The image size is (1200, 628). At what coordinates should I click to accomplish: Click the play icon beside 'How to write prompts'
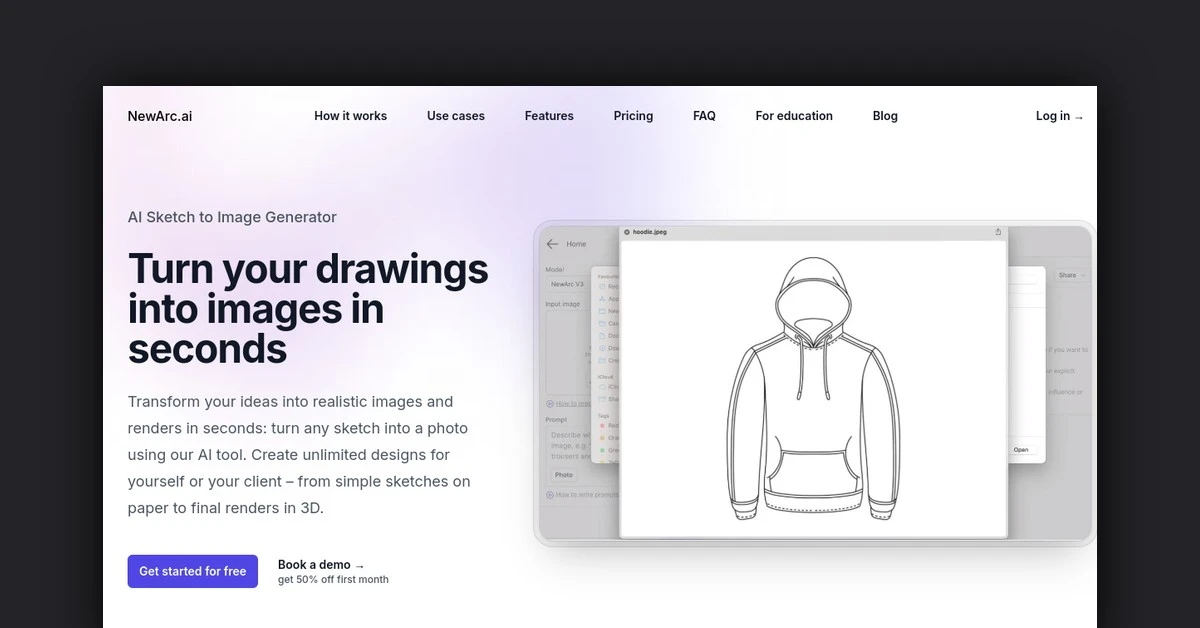click(550, 495)
